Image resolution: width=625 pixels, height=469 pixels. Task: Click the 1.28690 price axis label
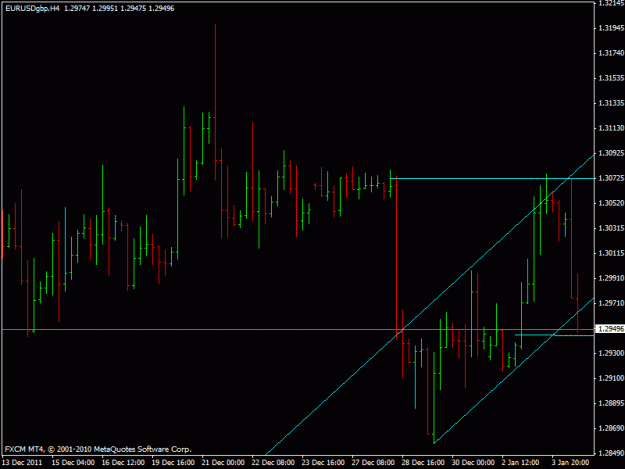point(611,428)
